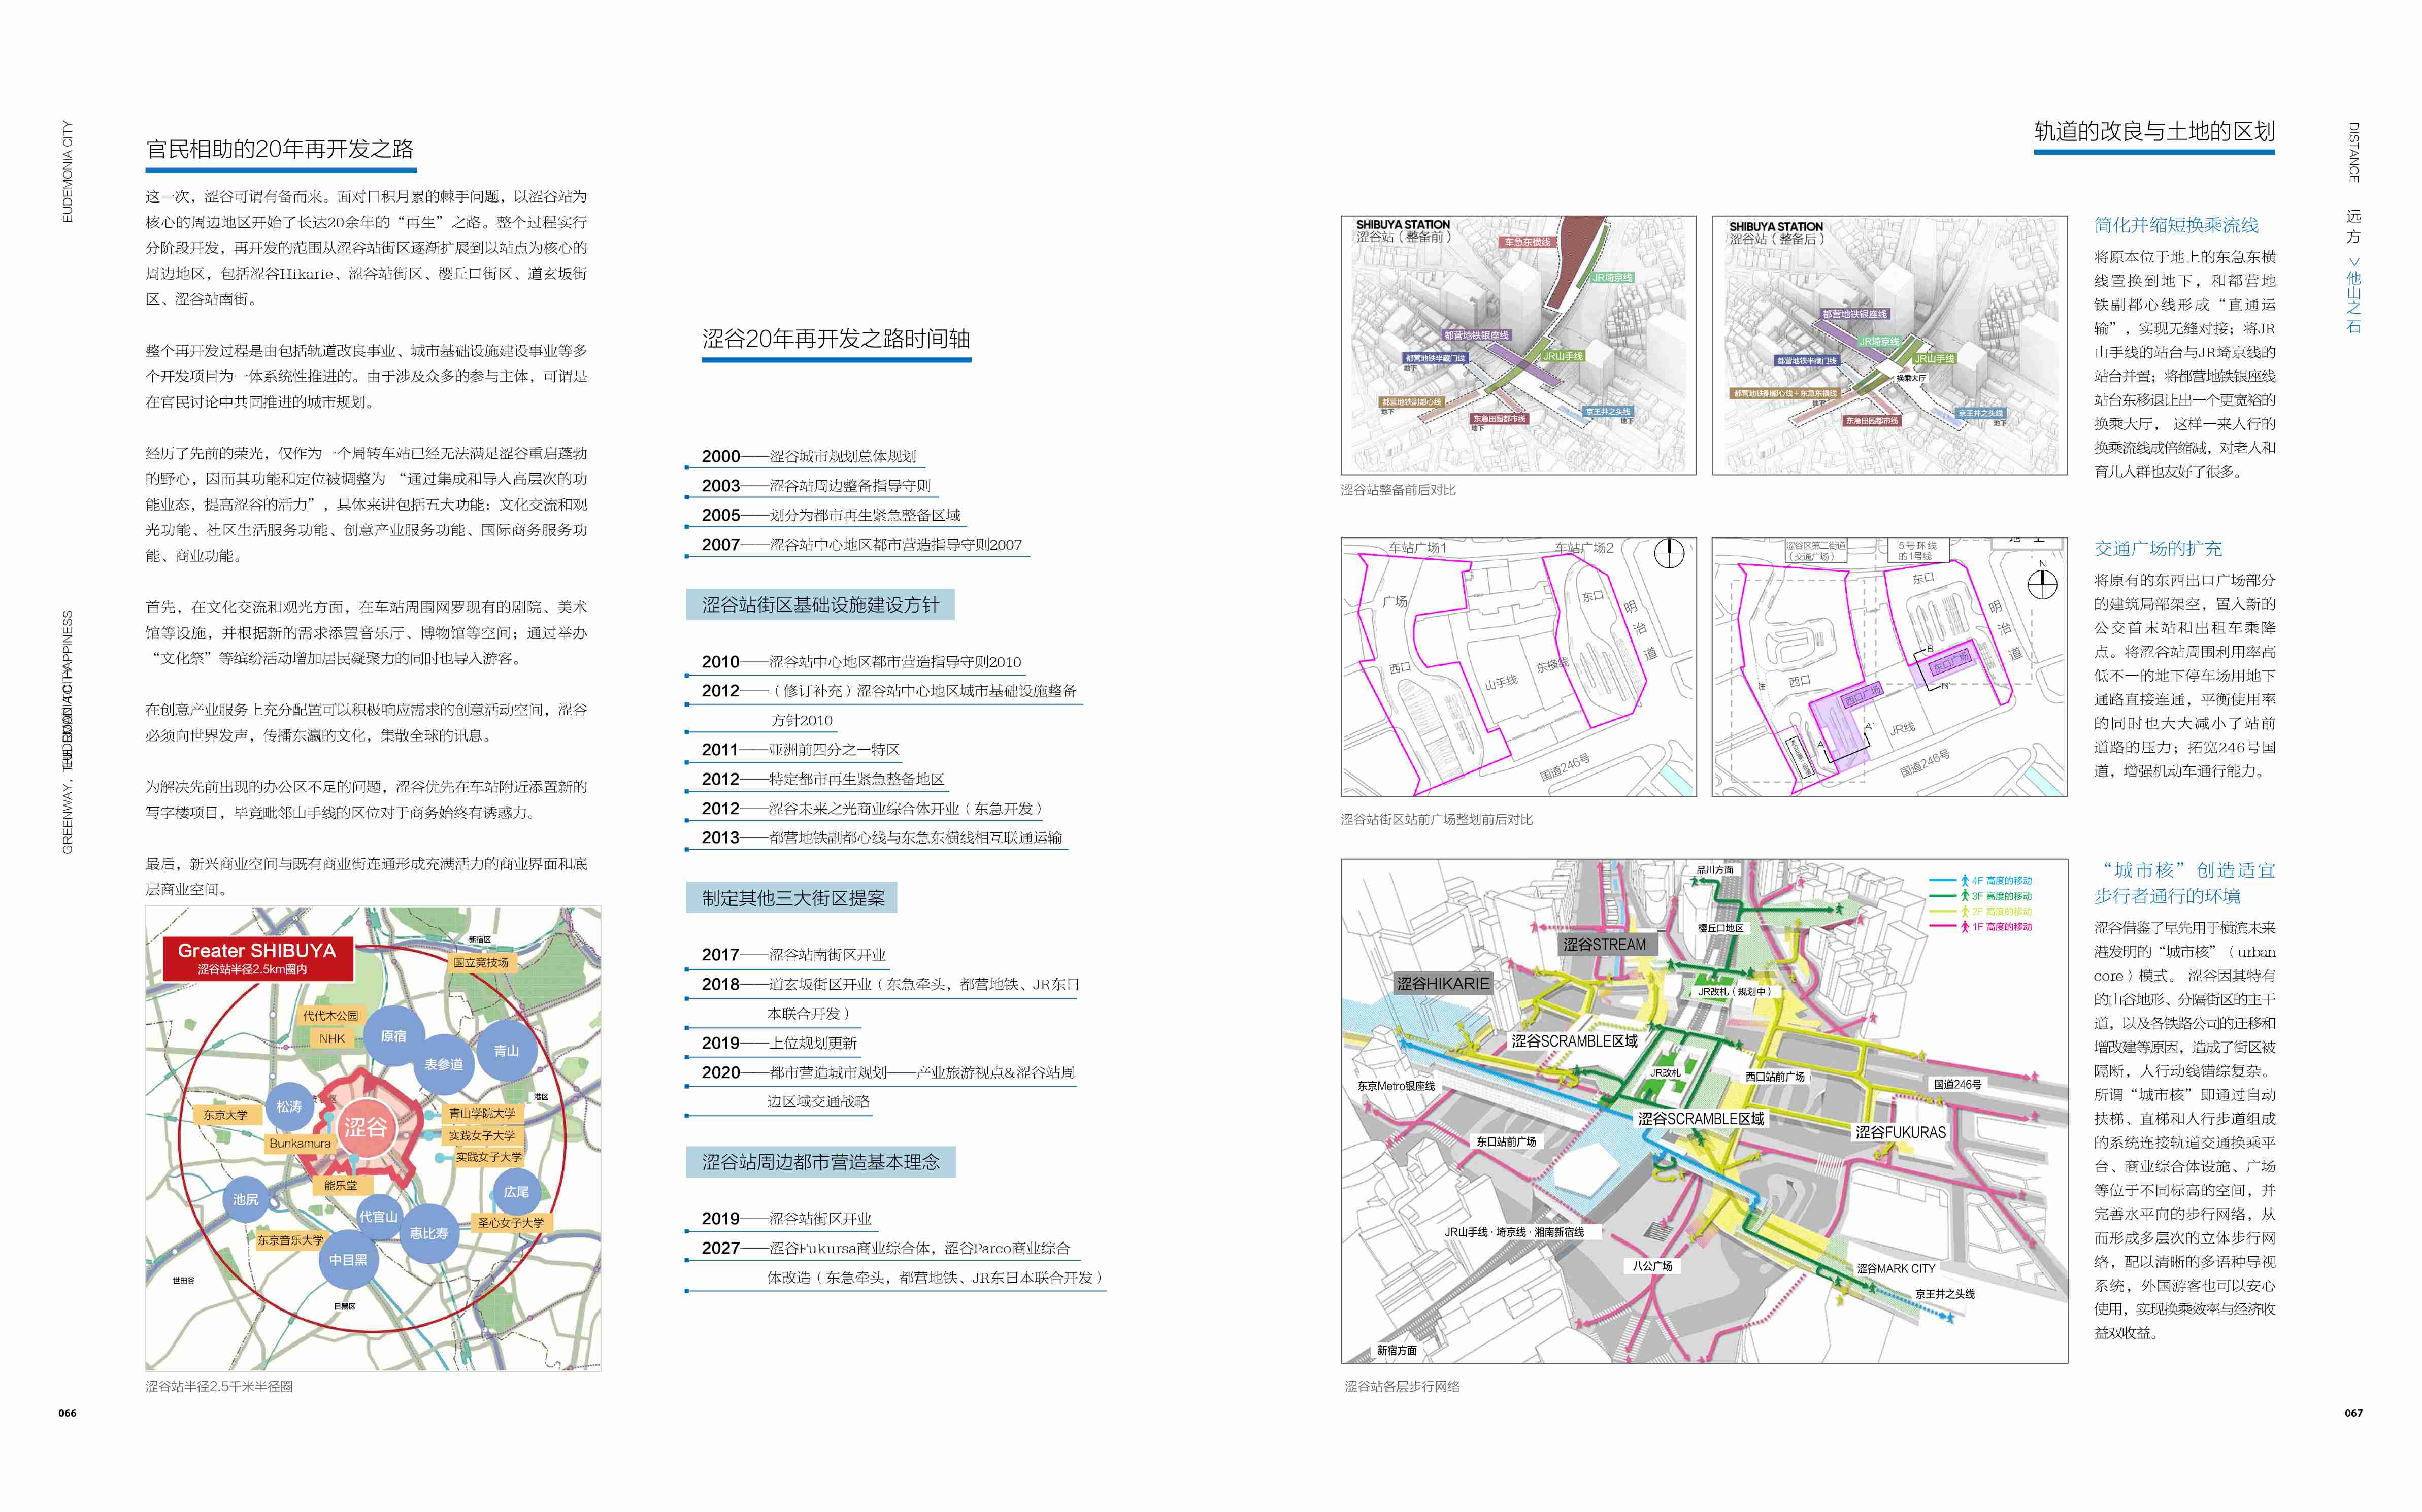2422x1512 pixels.
Task: Click the N north arrow on after-plaza map
Action: [2041, 581]
